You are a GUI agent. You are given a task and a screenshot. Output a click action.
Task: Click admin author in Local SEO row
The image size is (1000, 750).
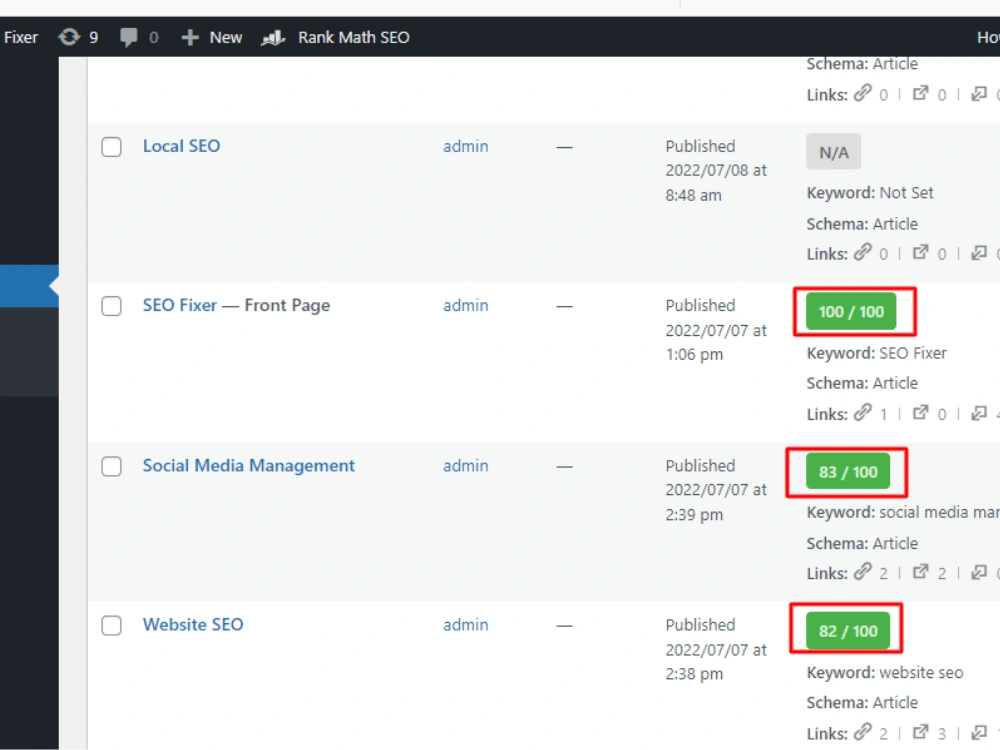pos(466,146)
